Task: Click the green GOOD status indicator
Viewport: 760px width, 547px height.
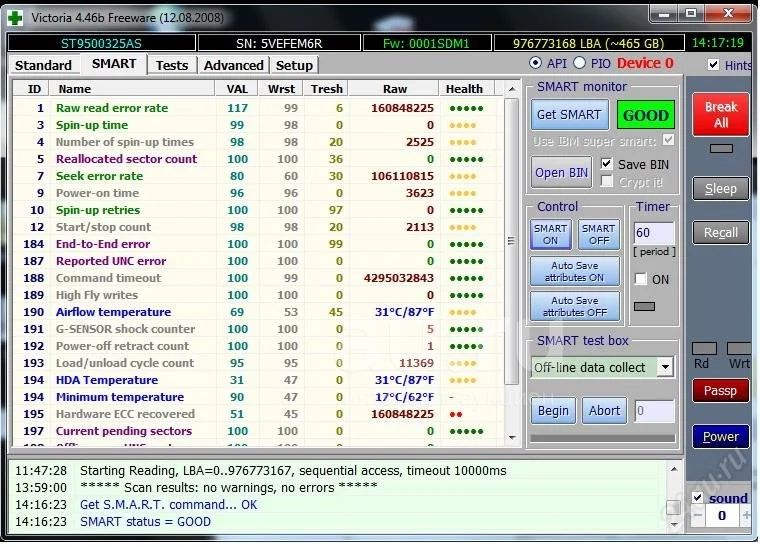Action: pos(645,115)
